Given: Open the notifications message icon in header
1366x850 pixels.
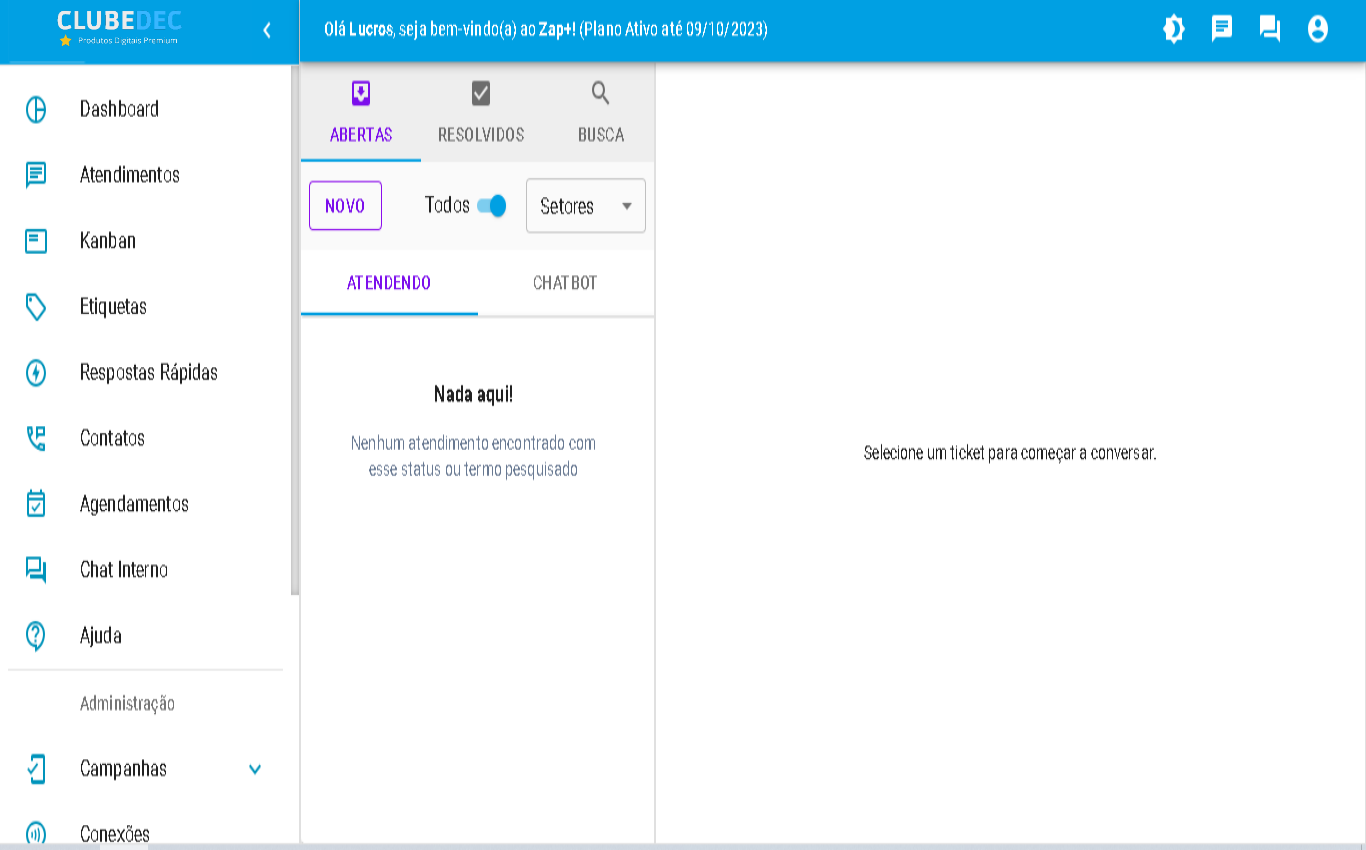Looking at the screenshot, I should pyautogui.click(x=1222, y=29).
